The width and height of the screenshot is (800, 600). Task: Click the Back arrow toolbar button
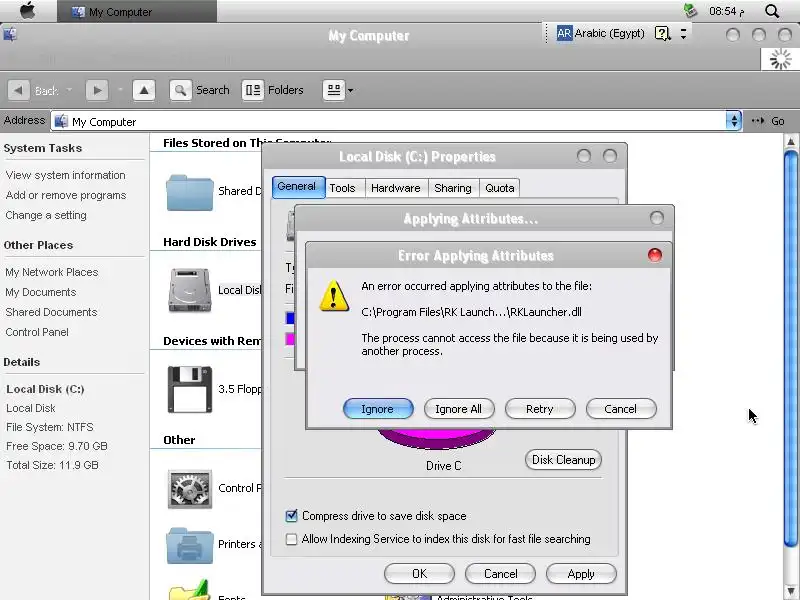click(x=18, y=90)
